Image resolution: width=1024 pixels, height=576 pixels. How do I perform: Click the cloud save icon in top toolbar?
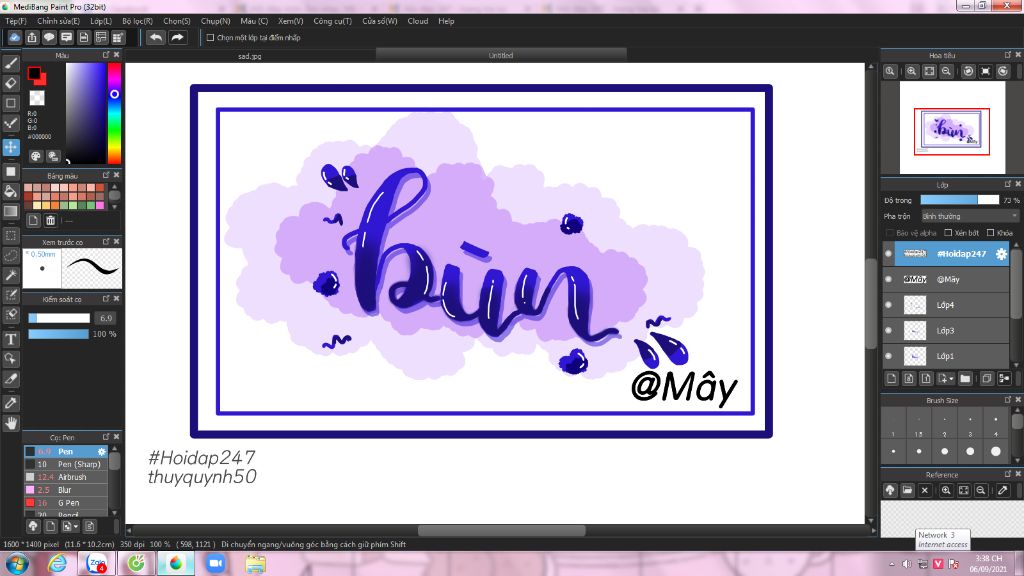14,37
